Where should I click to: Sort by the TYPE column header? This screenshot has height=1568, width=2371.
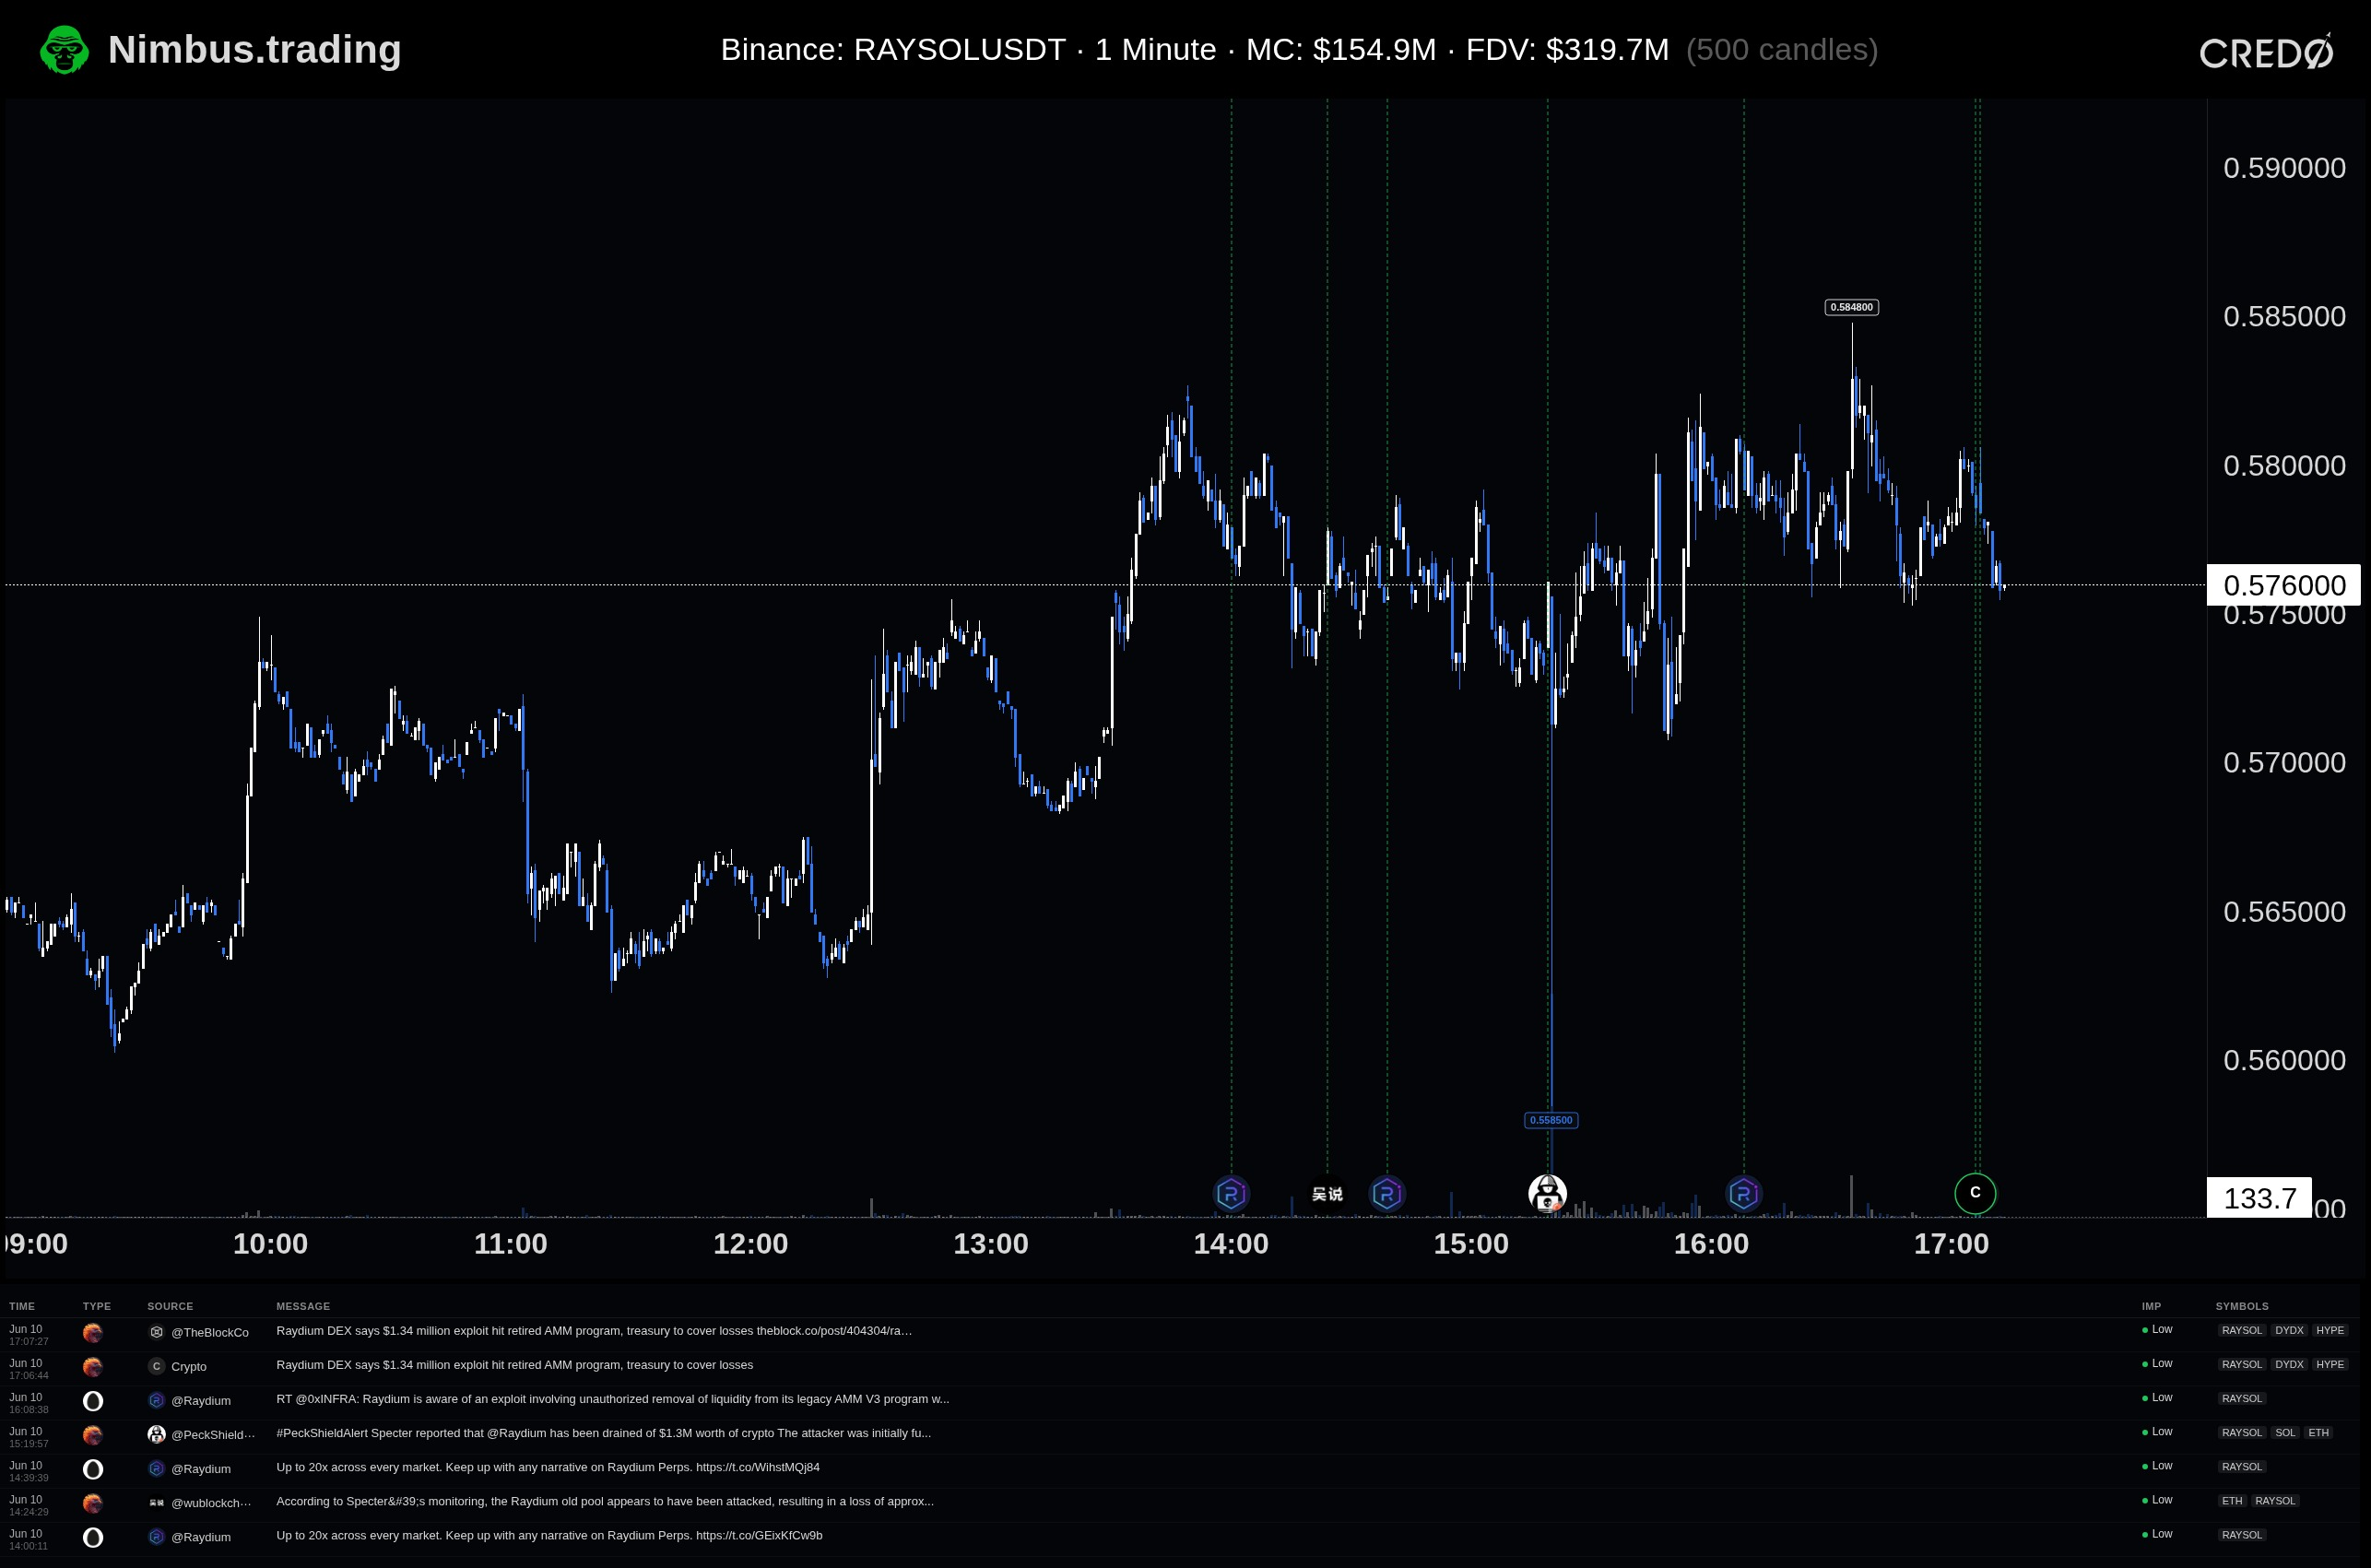coord(97,1306)
